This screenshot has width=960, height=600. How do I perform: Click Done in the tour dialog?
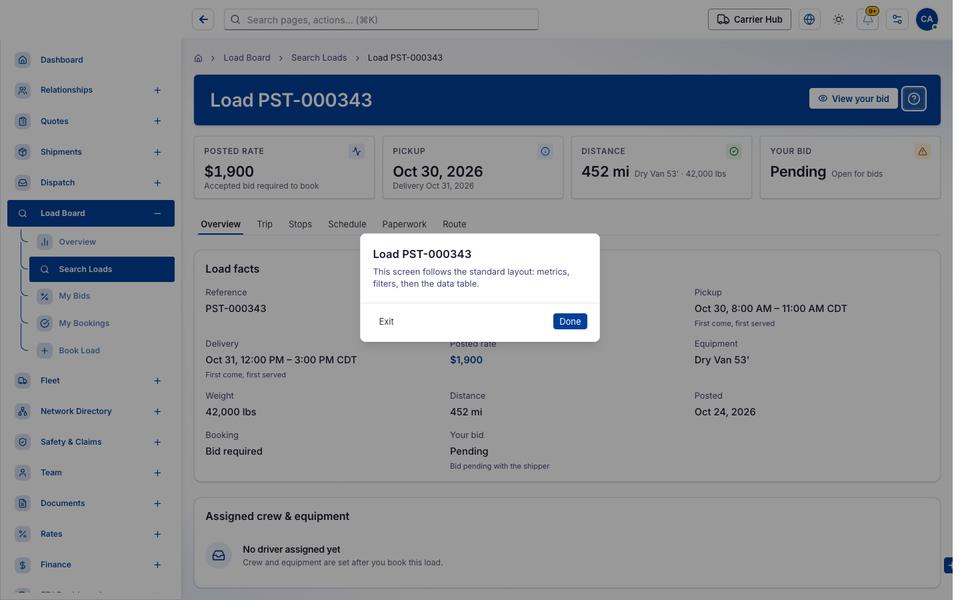(569, 321)
